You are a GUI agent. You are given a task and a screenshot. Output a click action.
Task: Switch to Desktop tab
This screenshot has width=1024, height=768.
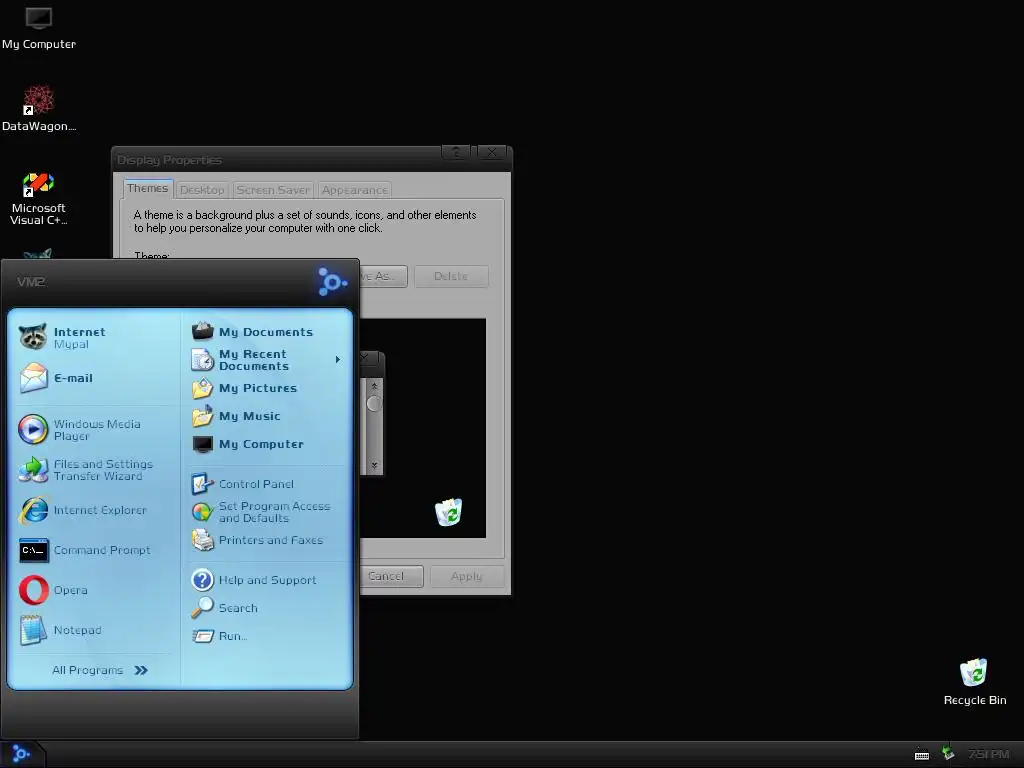tap(202, 190)
